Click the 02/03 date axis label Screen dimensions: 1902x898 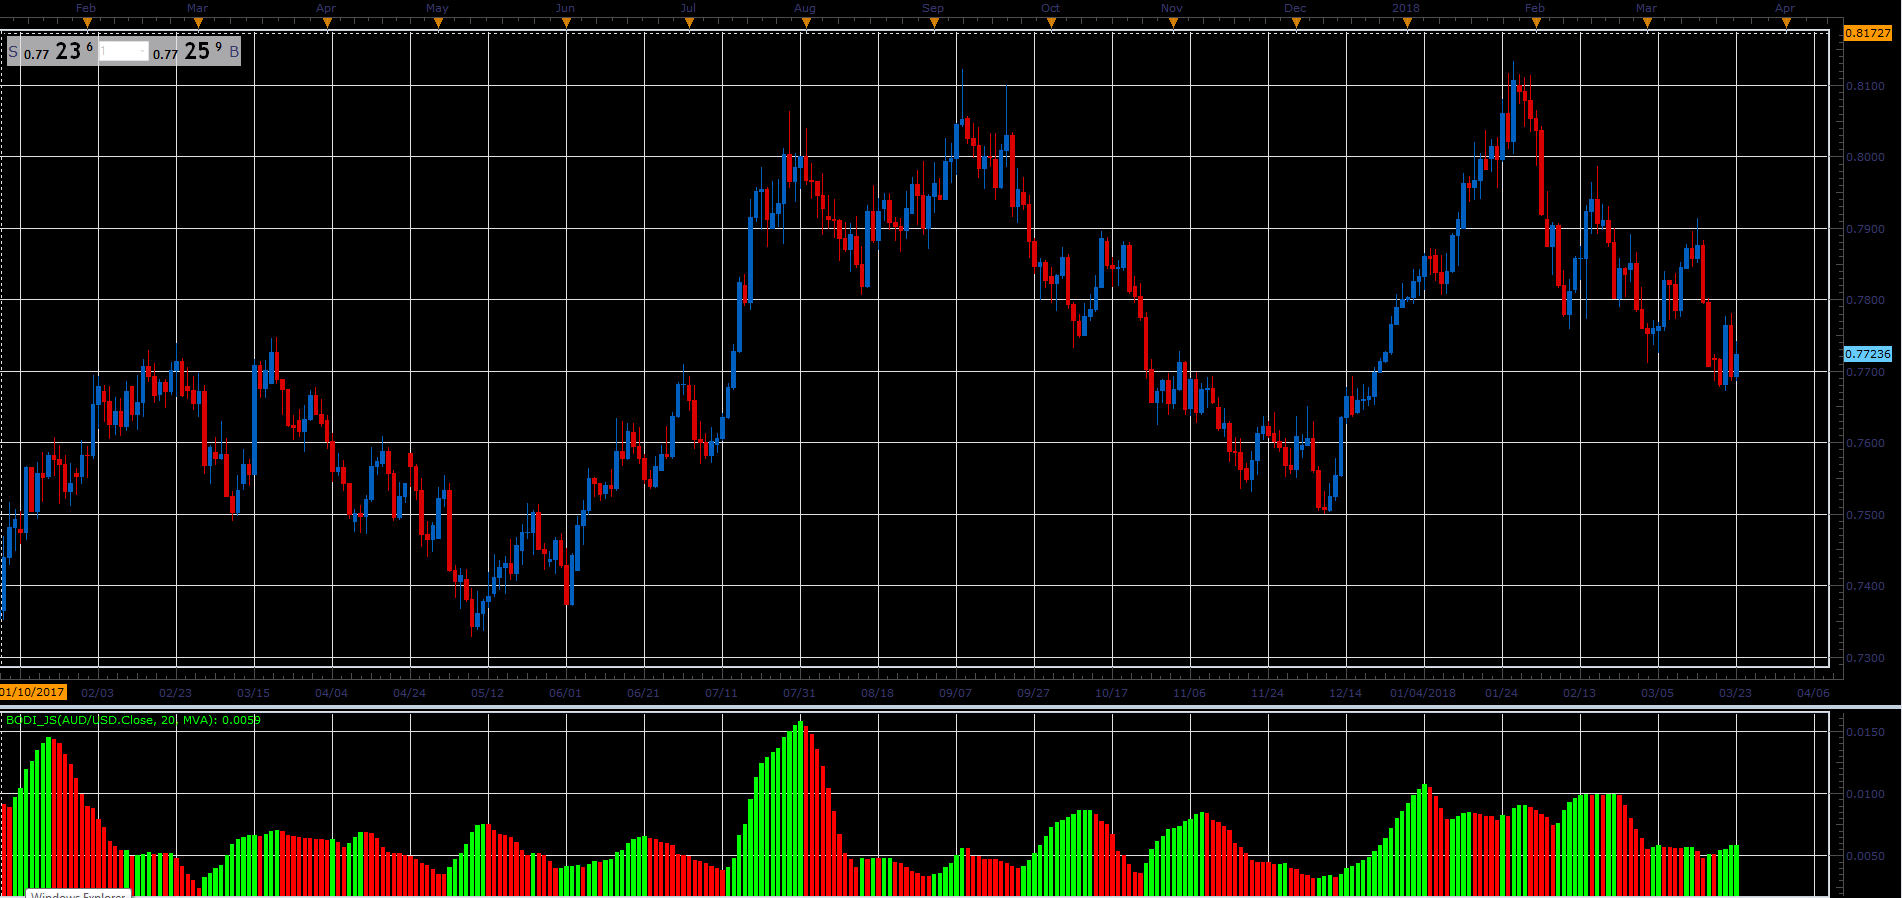point(97,693)
